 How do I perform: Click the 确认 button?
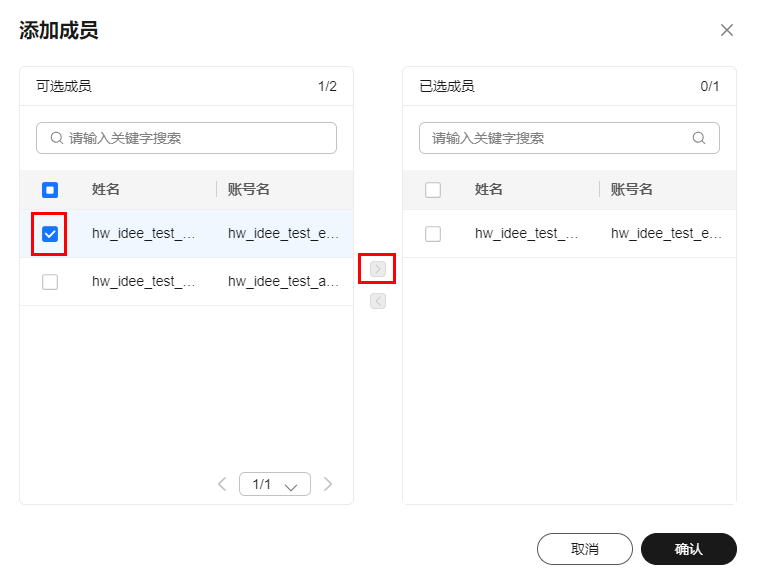coord(689,549)
